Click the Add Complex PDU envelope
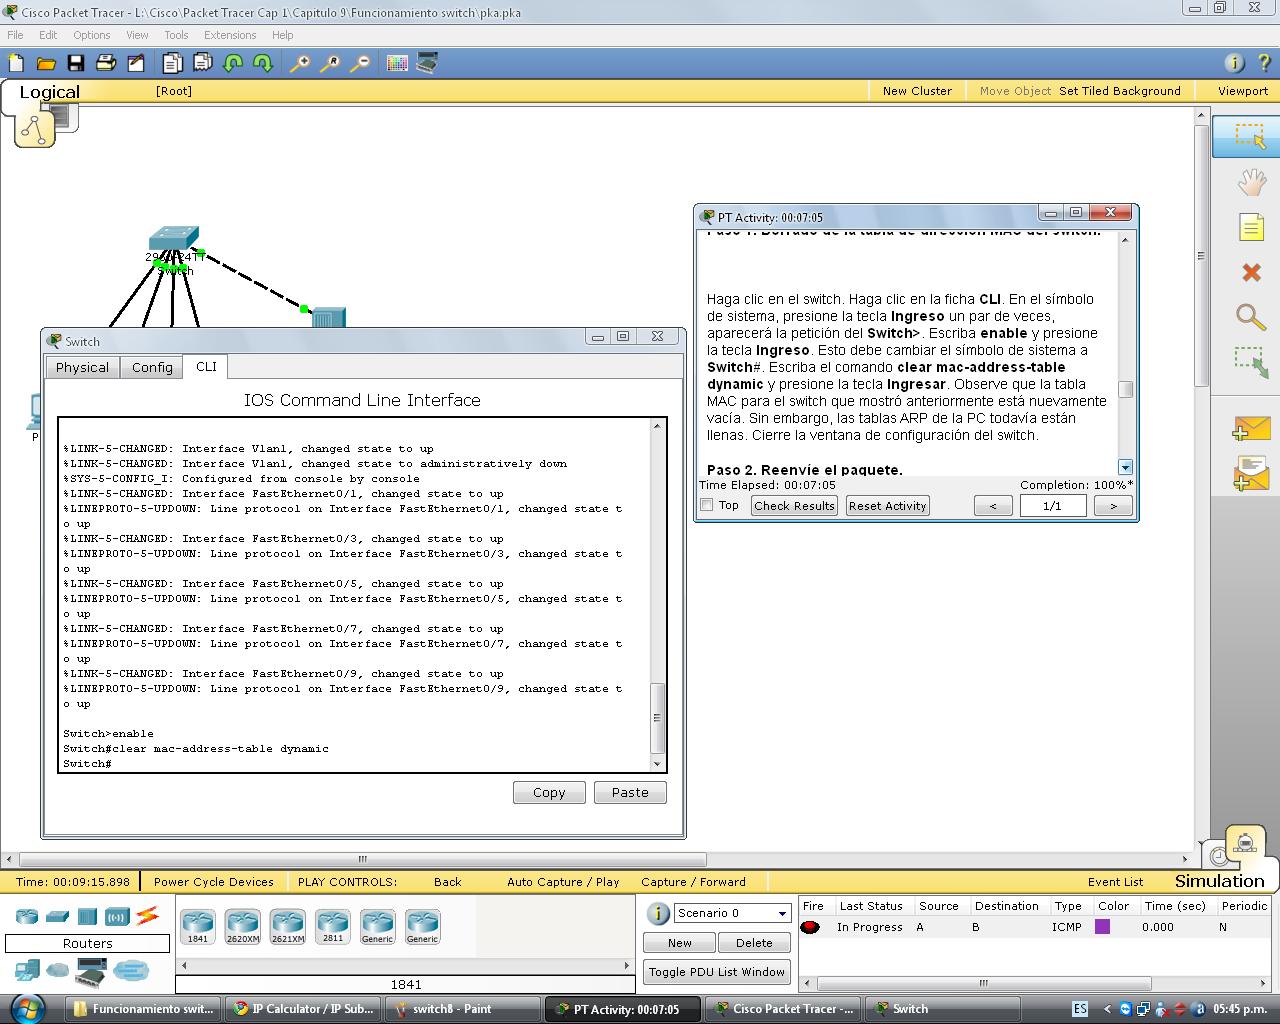The height and width of the screenshot is (1024, 1280). (x=1251, y=474)
